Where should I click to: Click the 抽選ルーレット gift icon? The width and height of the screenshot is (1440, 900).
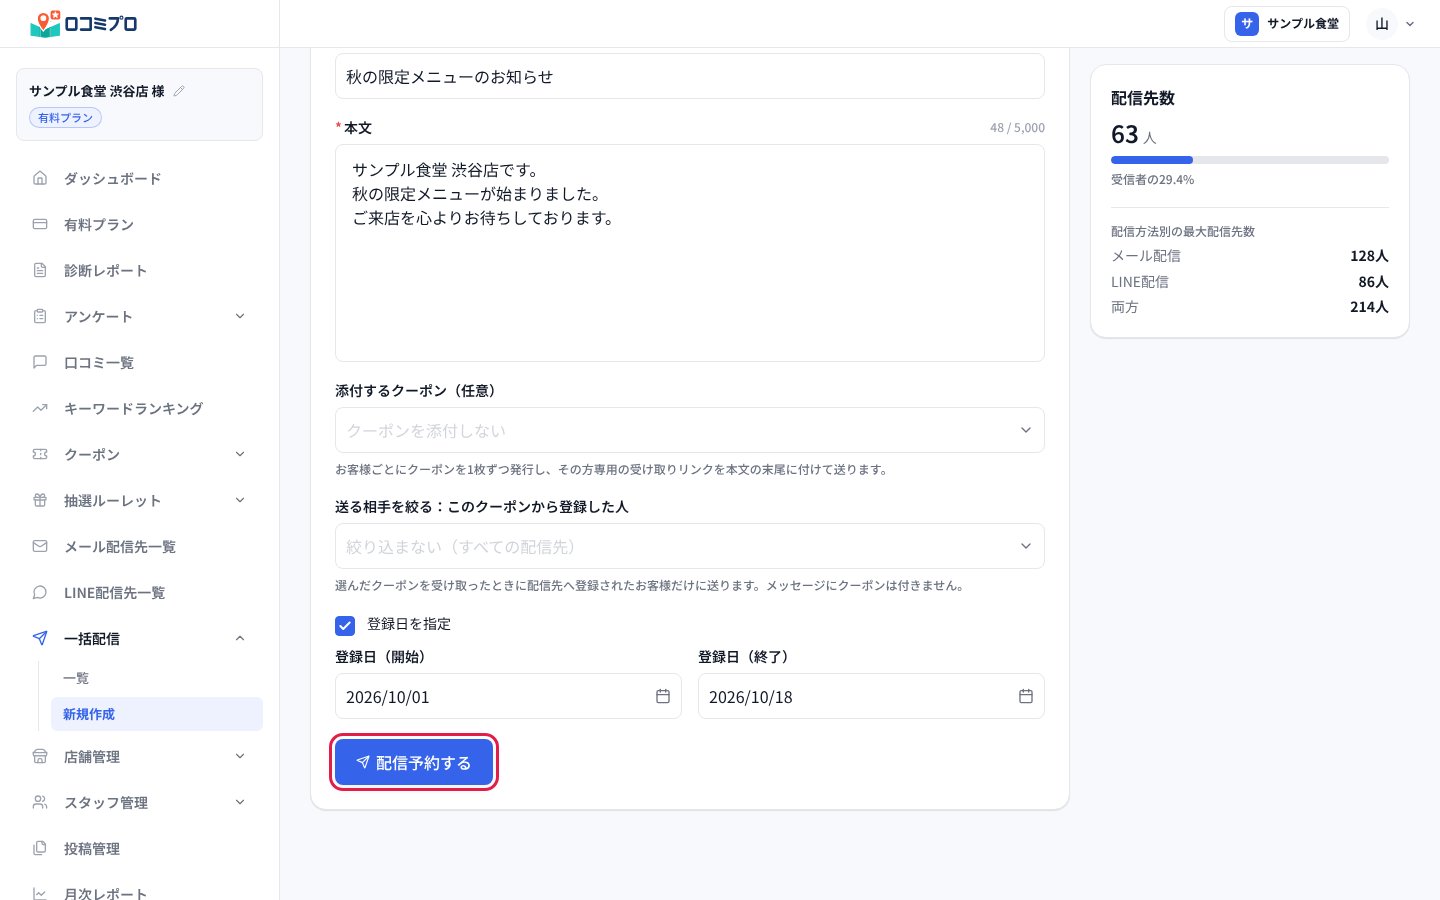pyautogui.click(x=40, y=500)
